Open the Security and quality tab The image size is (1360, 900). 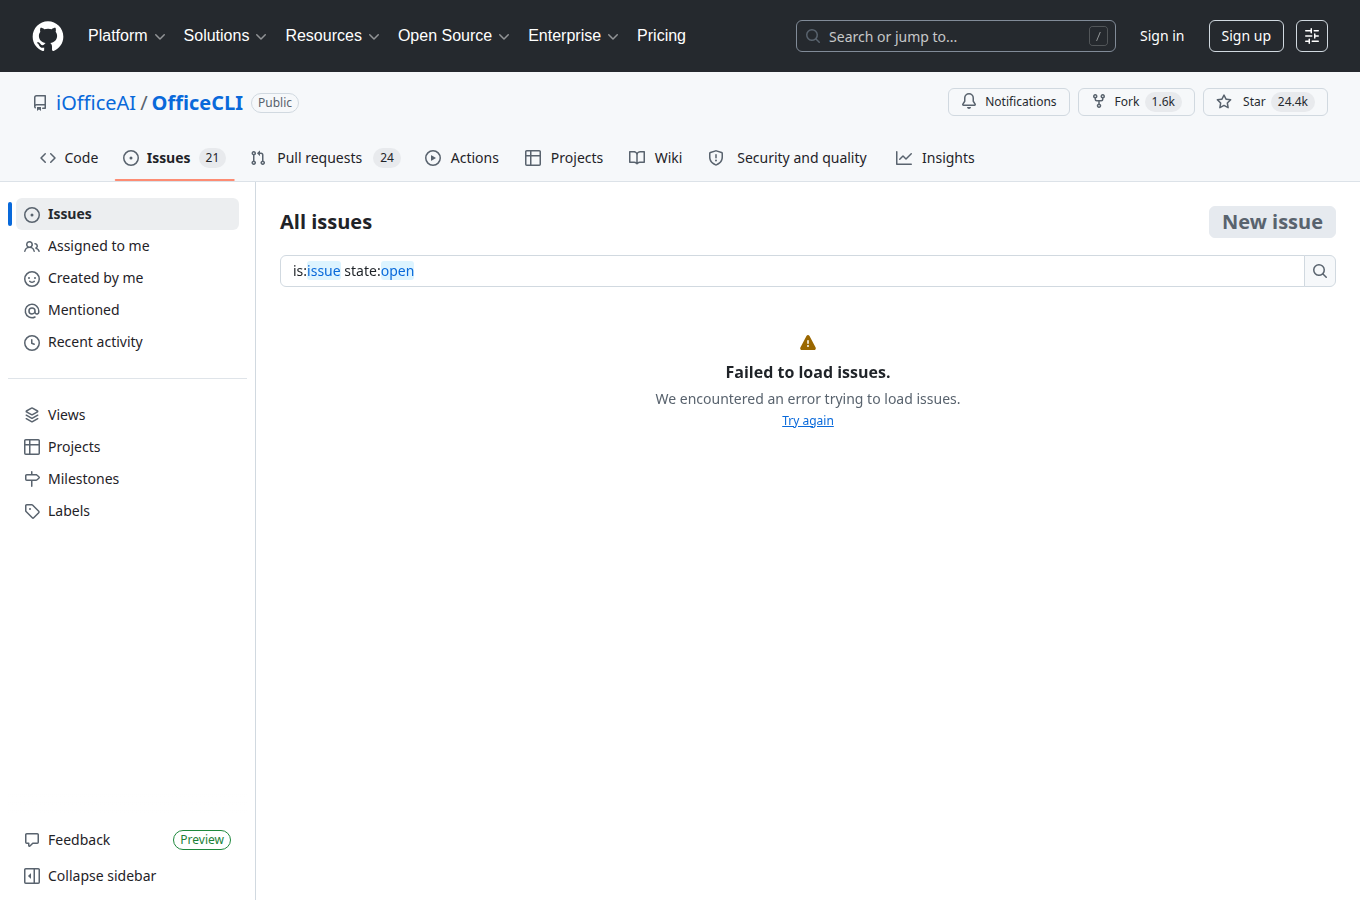(x=787, y=158)
